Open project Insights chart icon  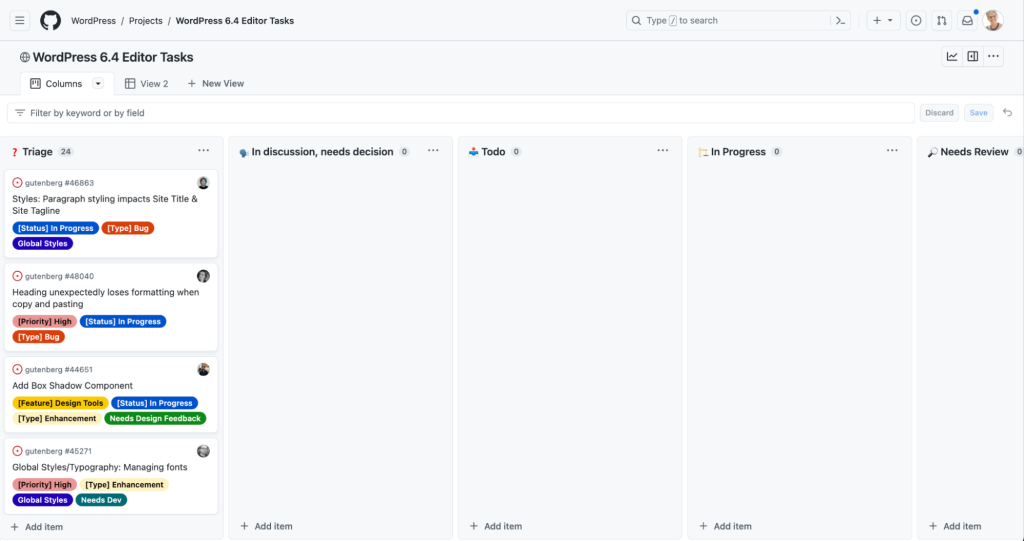(952, 56)
